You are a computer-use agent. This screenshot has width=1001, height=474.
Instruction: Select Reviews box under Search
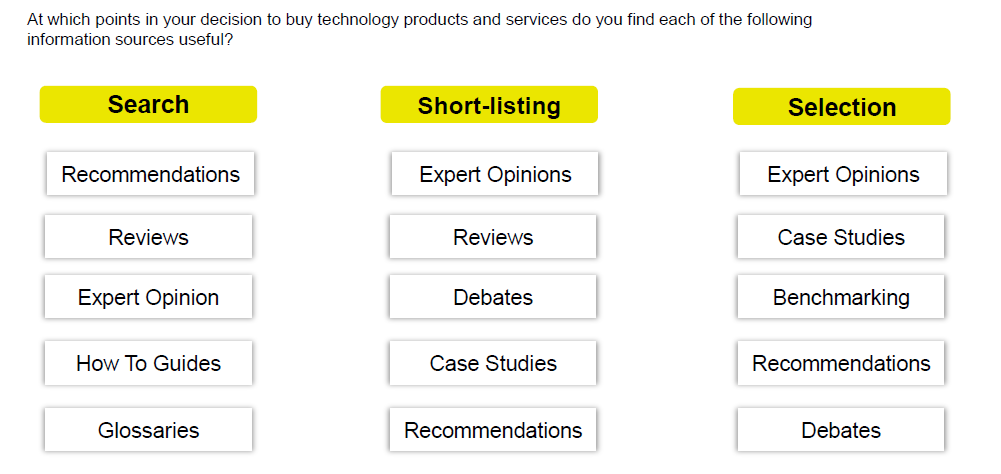pyautogui.click(x=148, y=237)
